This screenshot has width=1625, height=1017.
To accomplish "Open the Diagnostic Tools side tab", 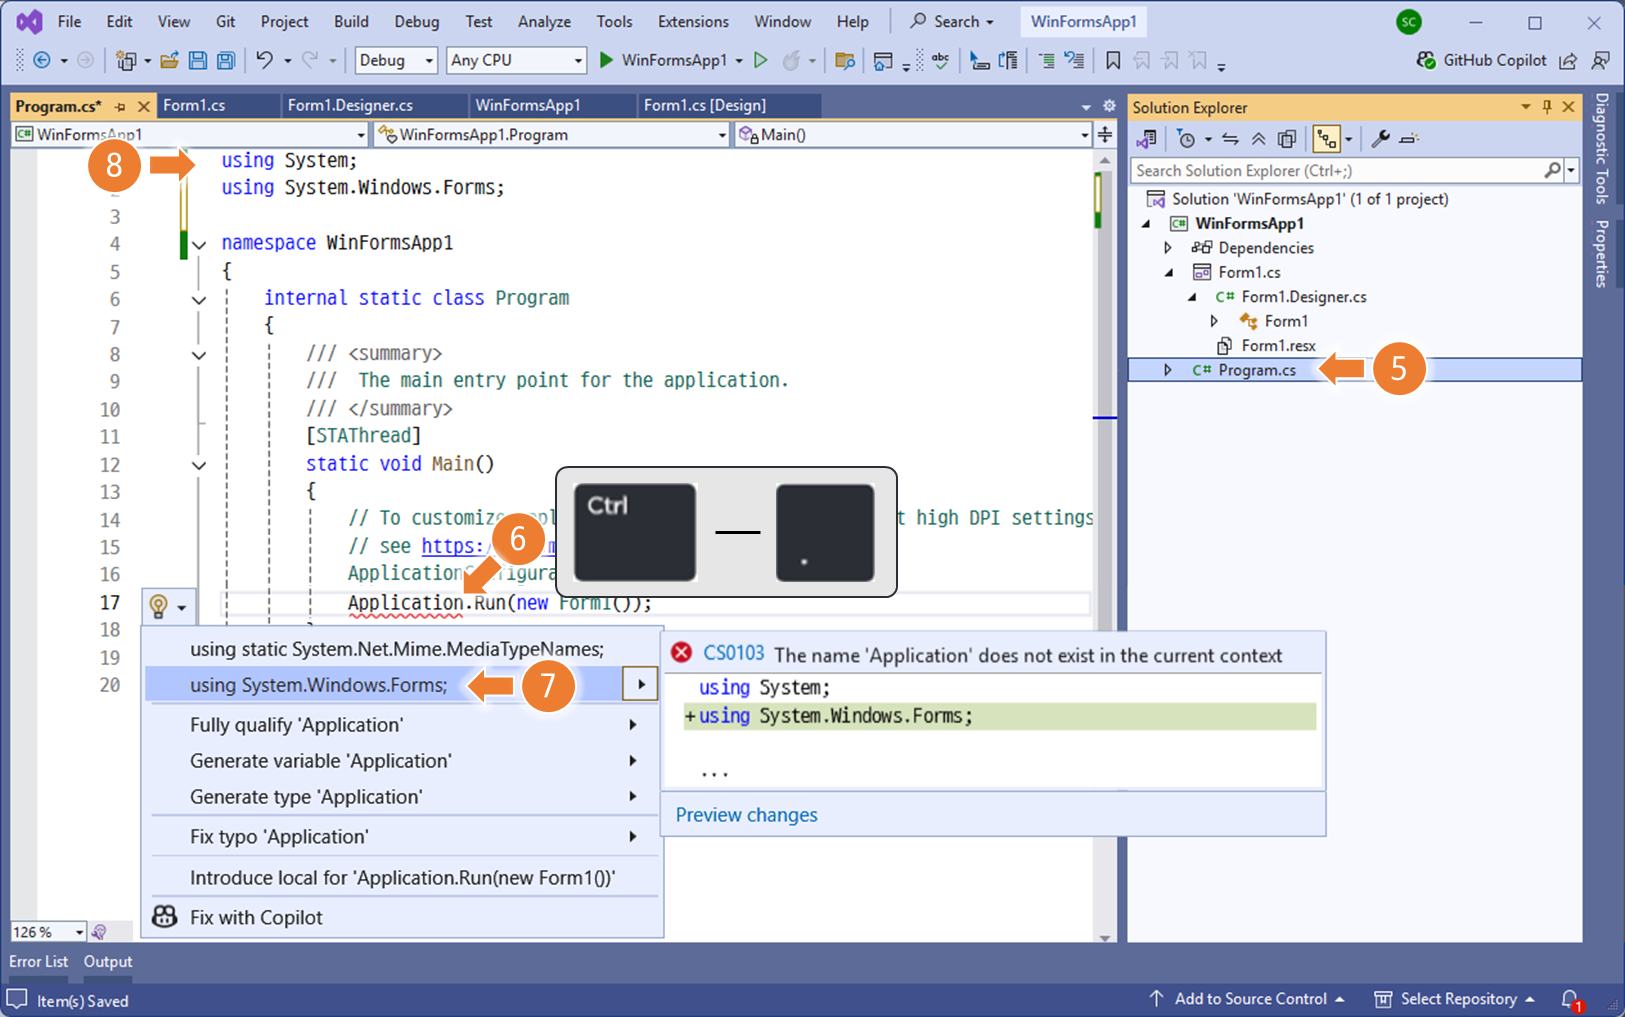I will (x=1602, y=149).
